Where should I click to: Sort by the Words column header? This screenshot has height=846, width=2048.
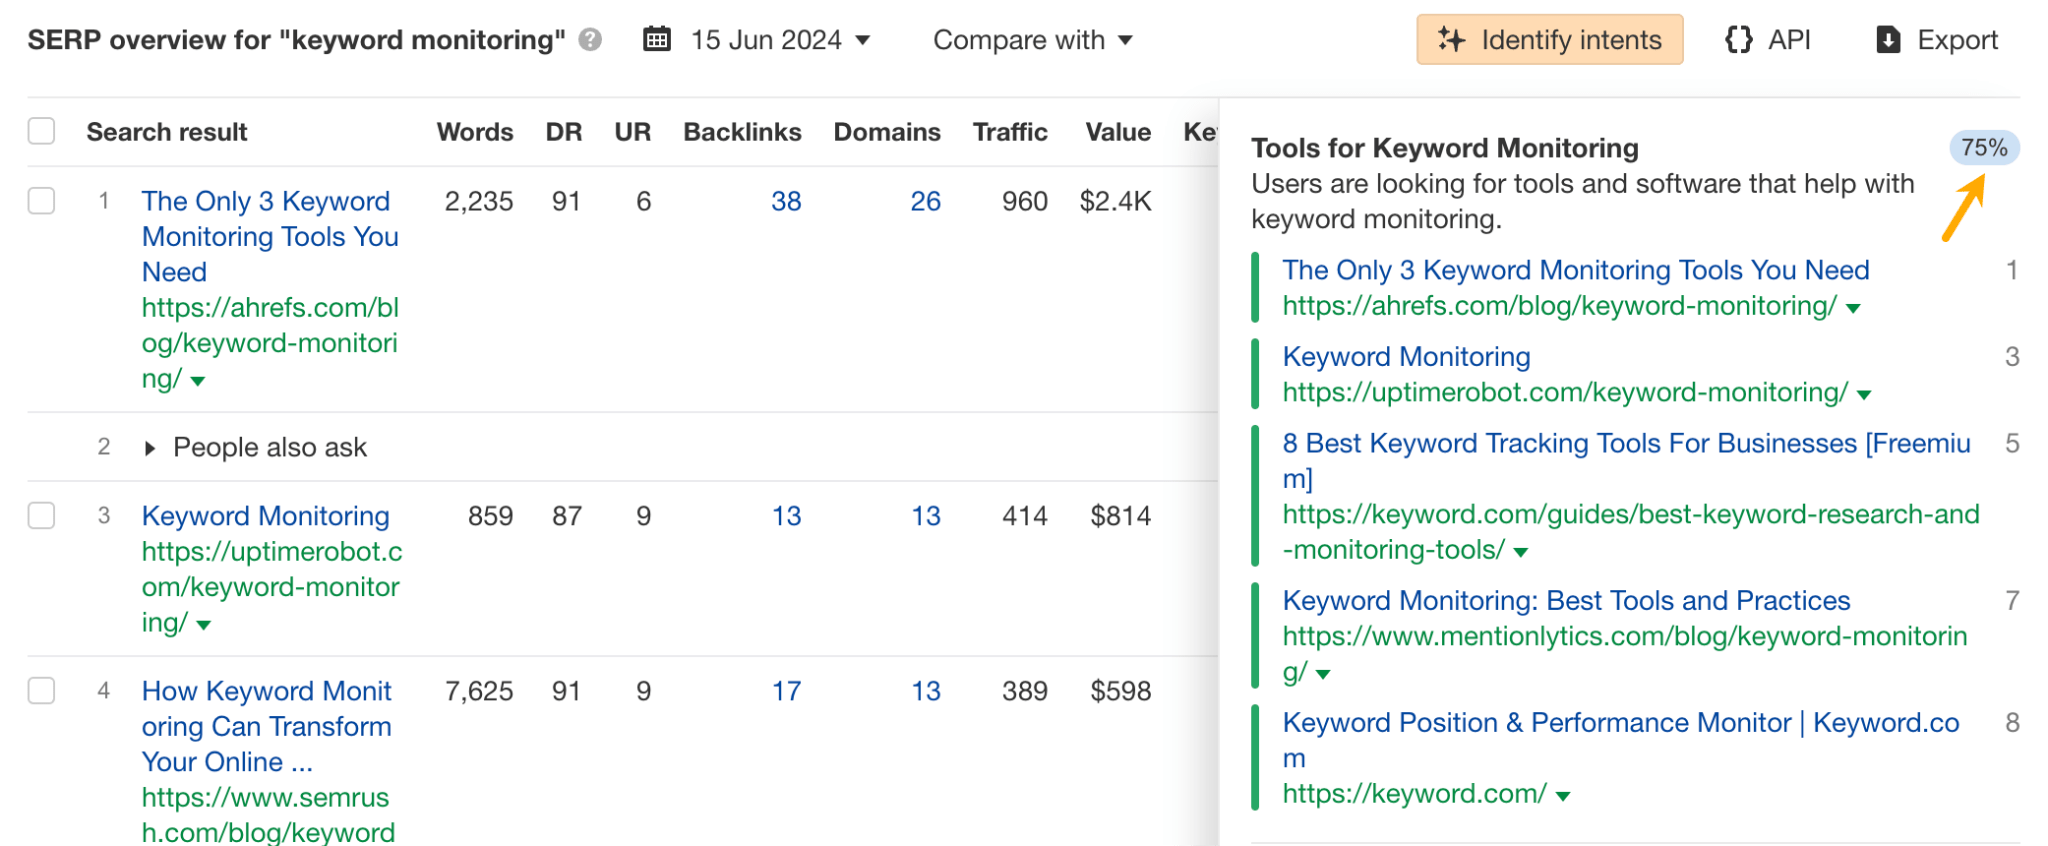pos(475,132)
